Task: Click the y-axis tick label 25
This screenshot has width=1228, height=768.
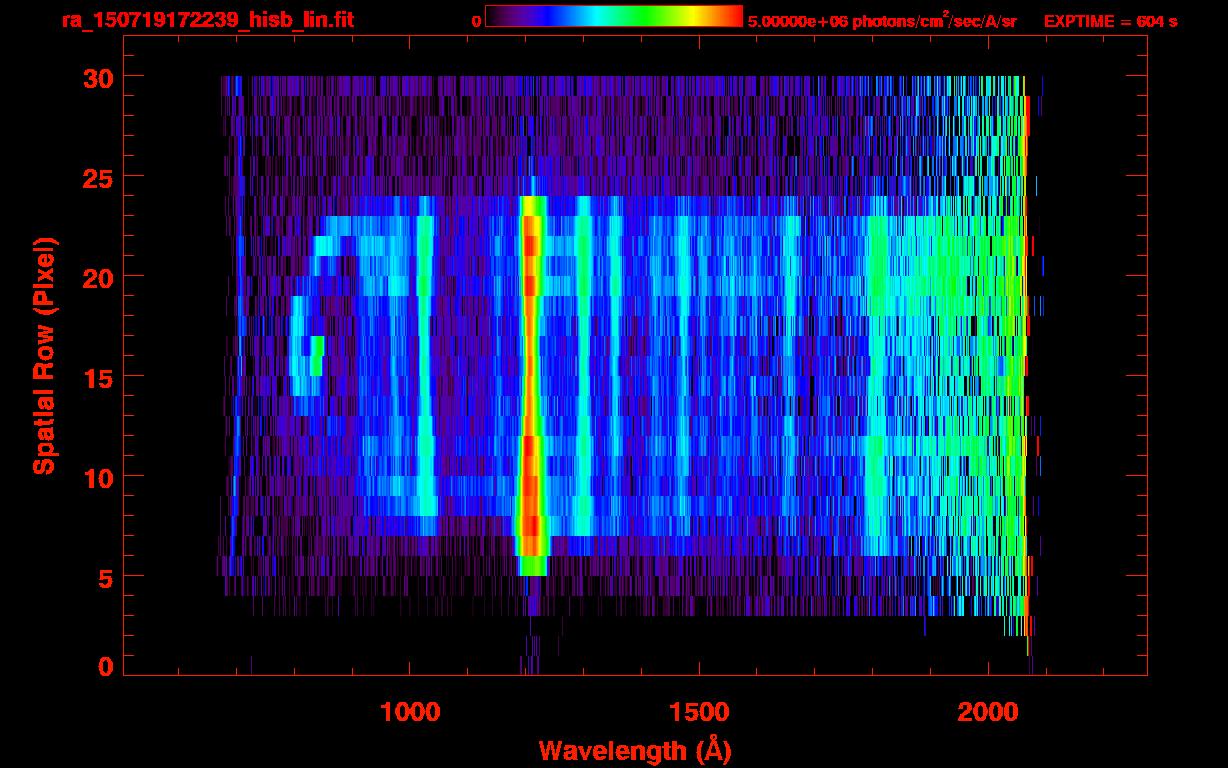Action: tap(99, 177)
